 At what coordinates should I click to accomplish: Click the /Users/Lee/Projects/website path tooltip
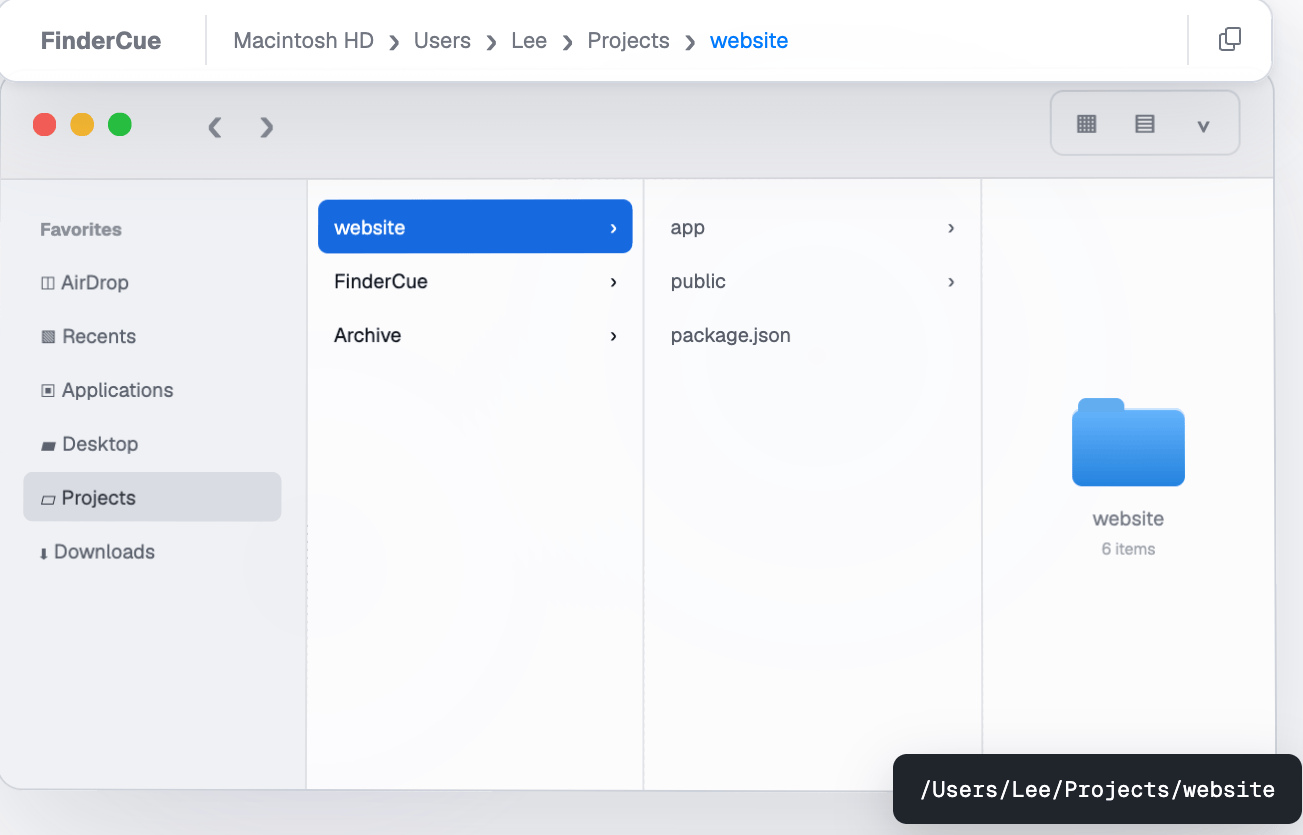1097,789
